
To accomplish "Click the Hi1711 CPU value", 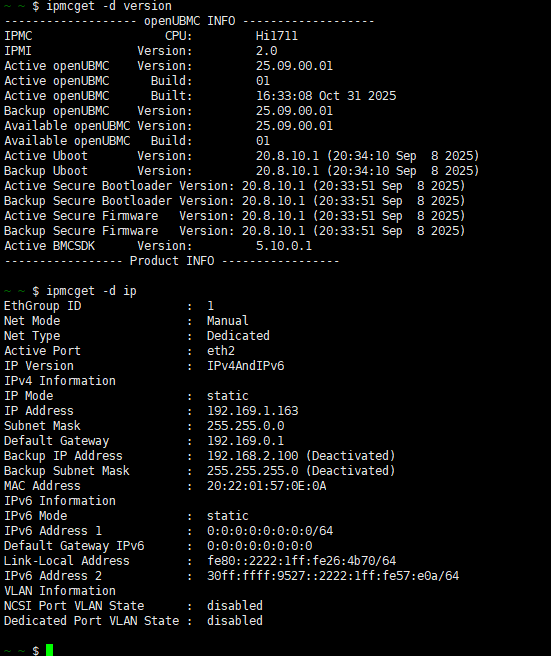I will tap(277, 36).
